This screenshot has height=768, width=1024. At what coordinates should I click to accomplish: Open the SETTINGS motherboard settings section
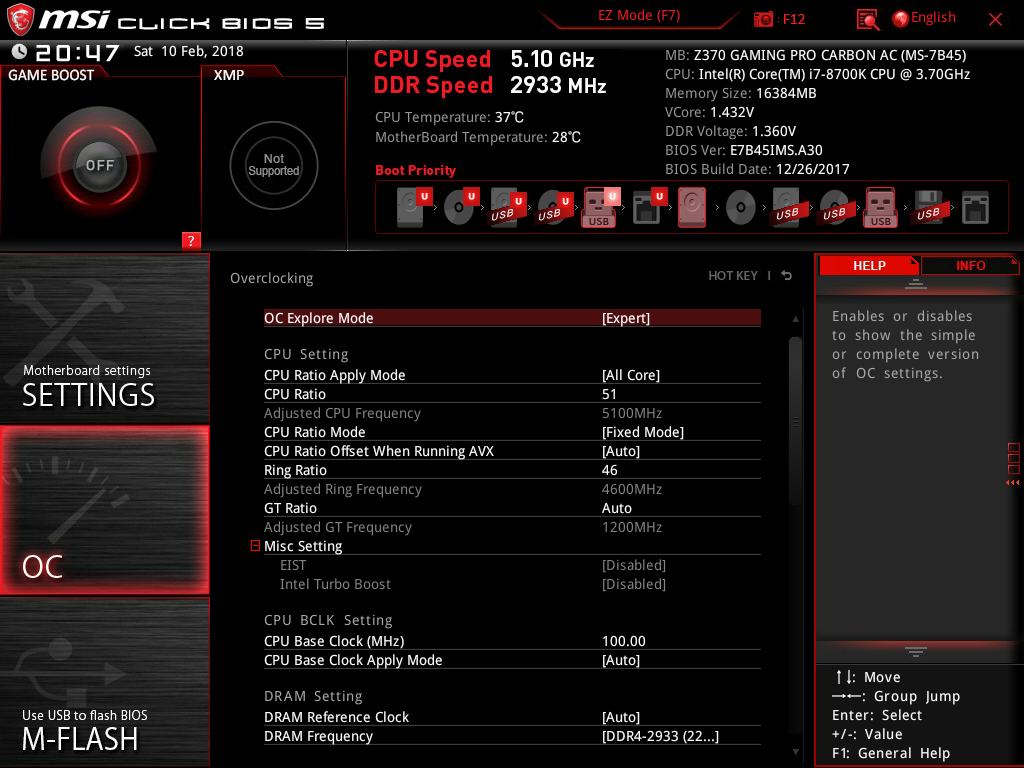pos(104,338)
